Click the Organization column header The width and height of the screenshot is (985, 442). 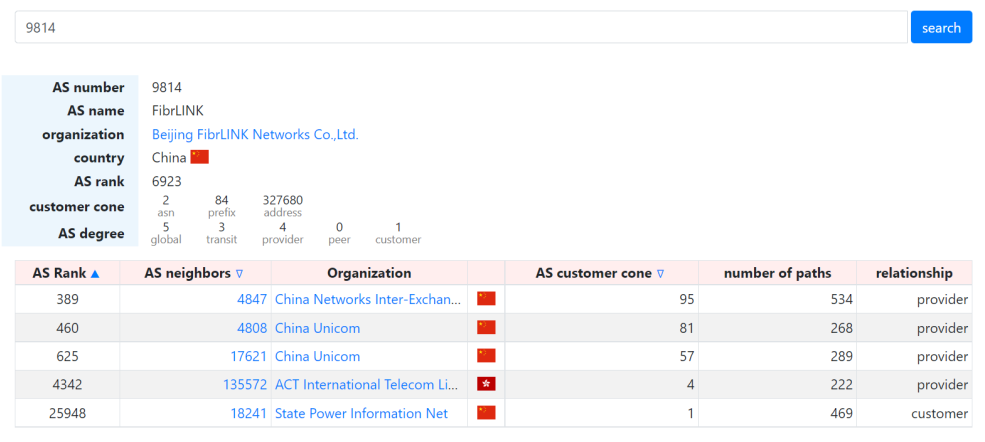click(369, 273)
